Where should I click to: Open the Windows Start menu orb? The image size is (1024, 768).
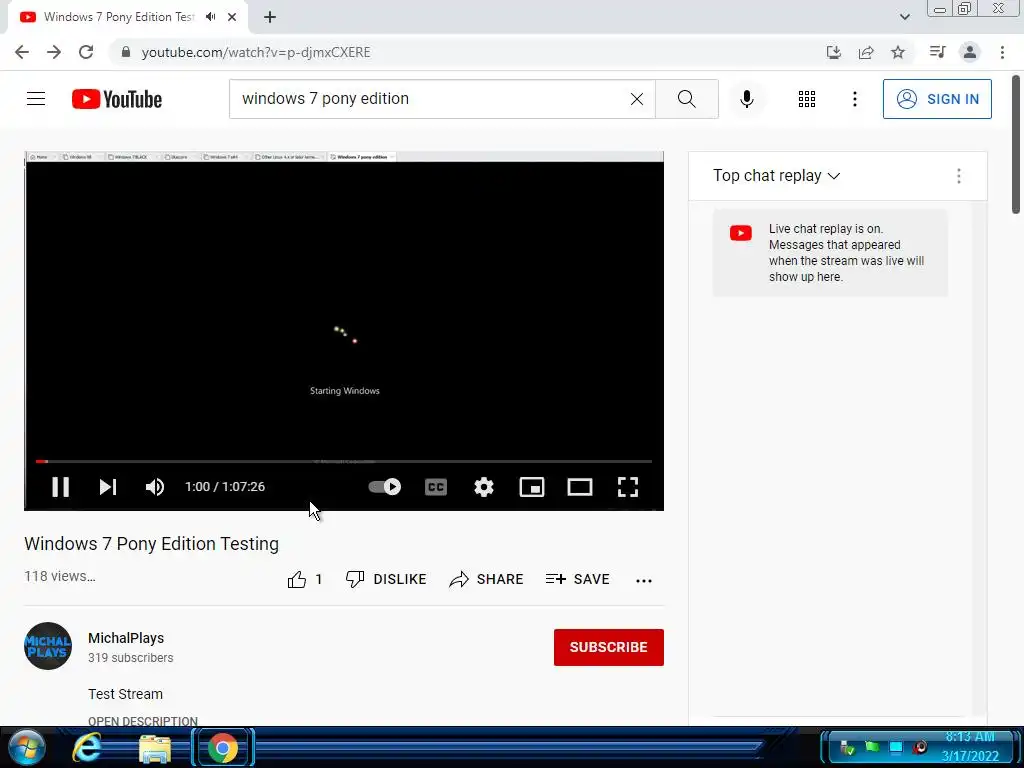pos(26,748)
